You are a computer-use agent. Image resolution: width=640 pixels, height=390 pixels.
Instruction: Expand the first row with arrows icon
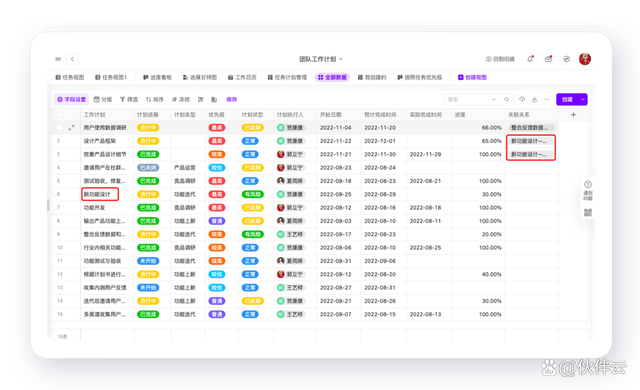click(x=71, y=128)
